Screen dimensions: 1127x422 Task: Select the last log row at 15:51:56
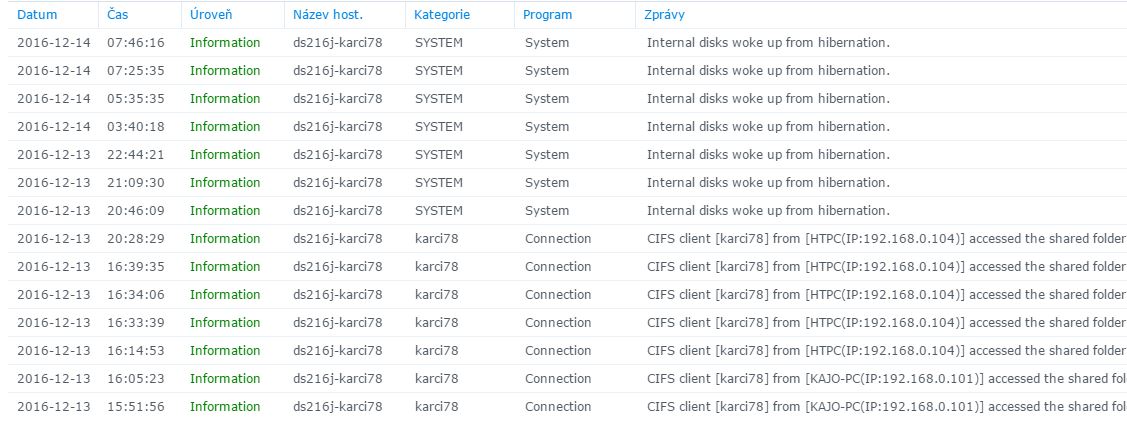click(135, 407)
